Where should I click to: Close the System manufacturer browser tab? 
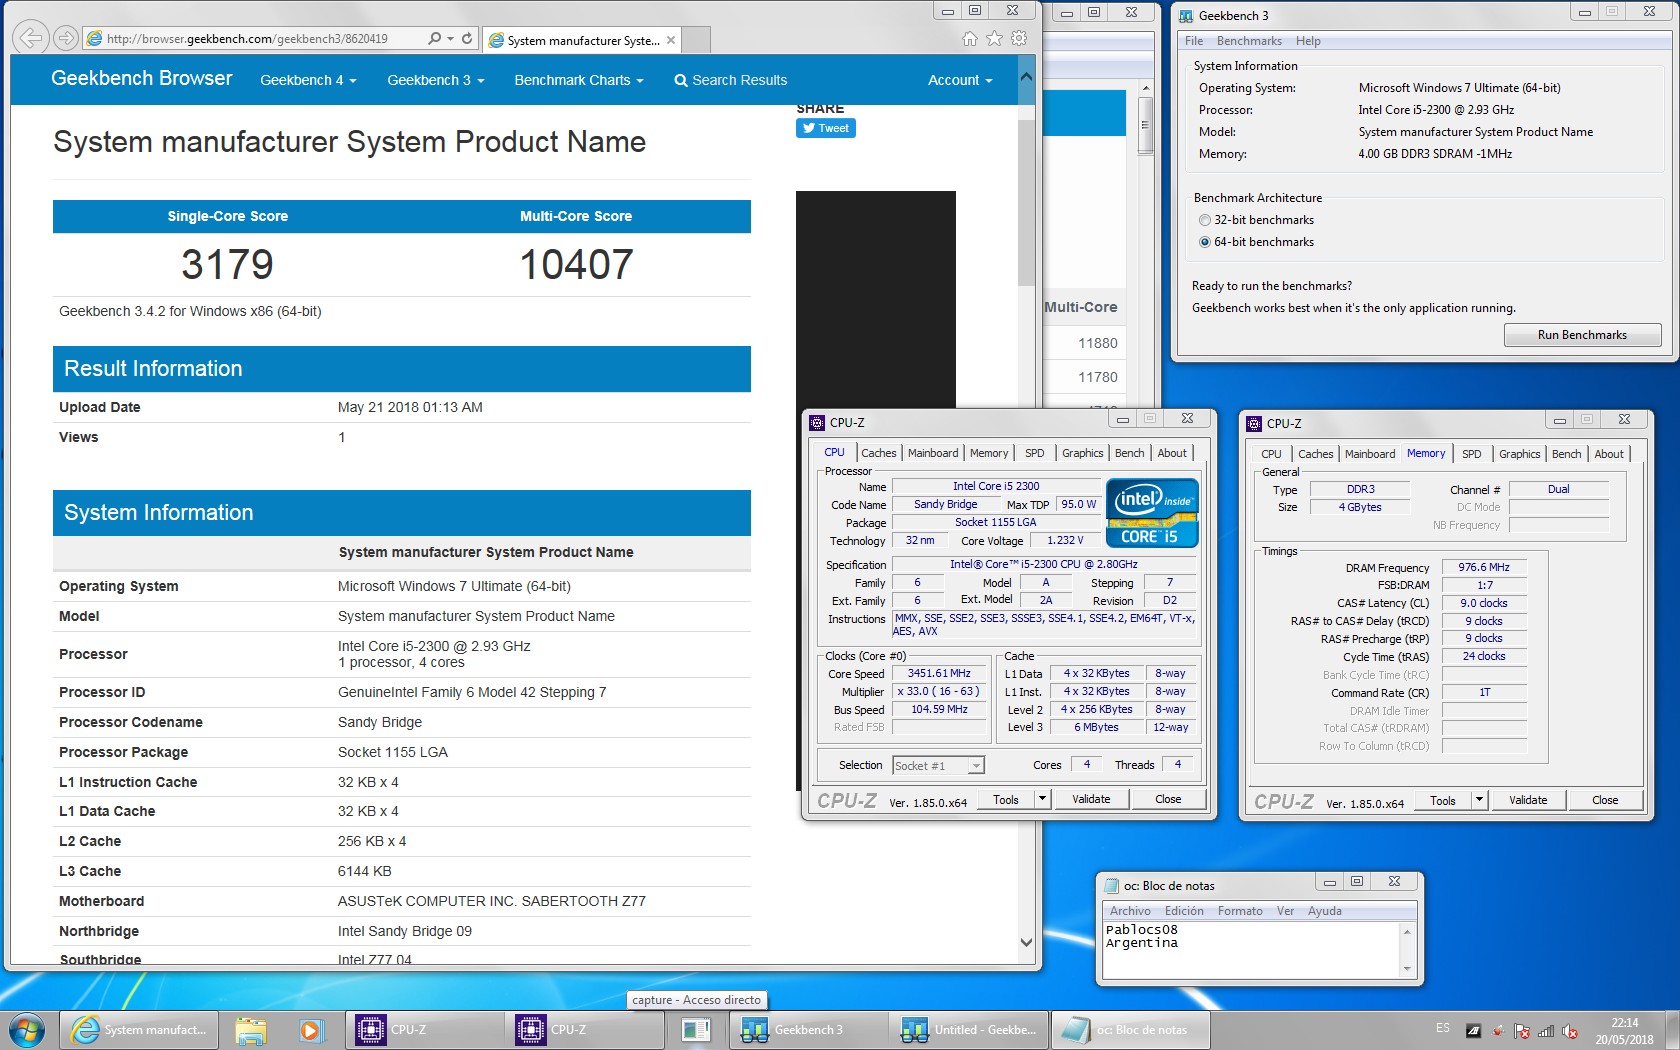point(671,40)
